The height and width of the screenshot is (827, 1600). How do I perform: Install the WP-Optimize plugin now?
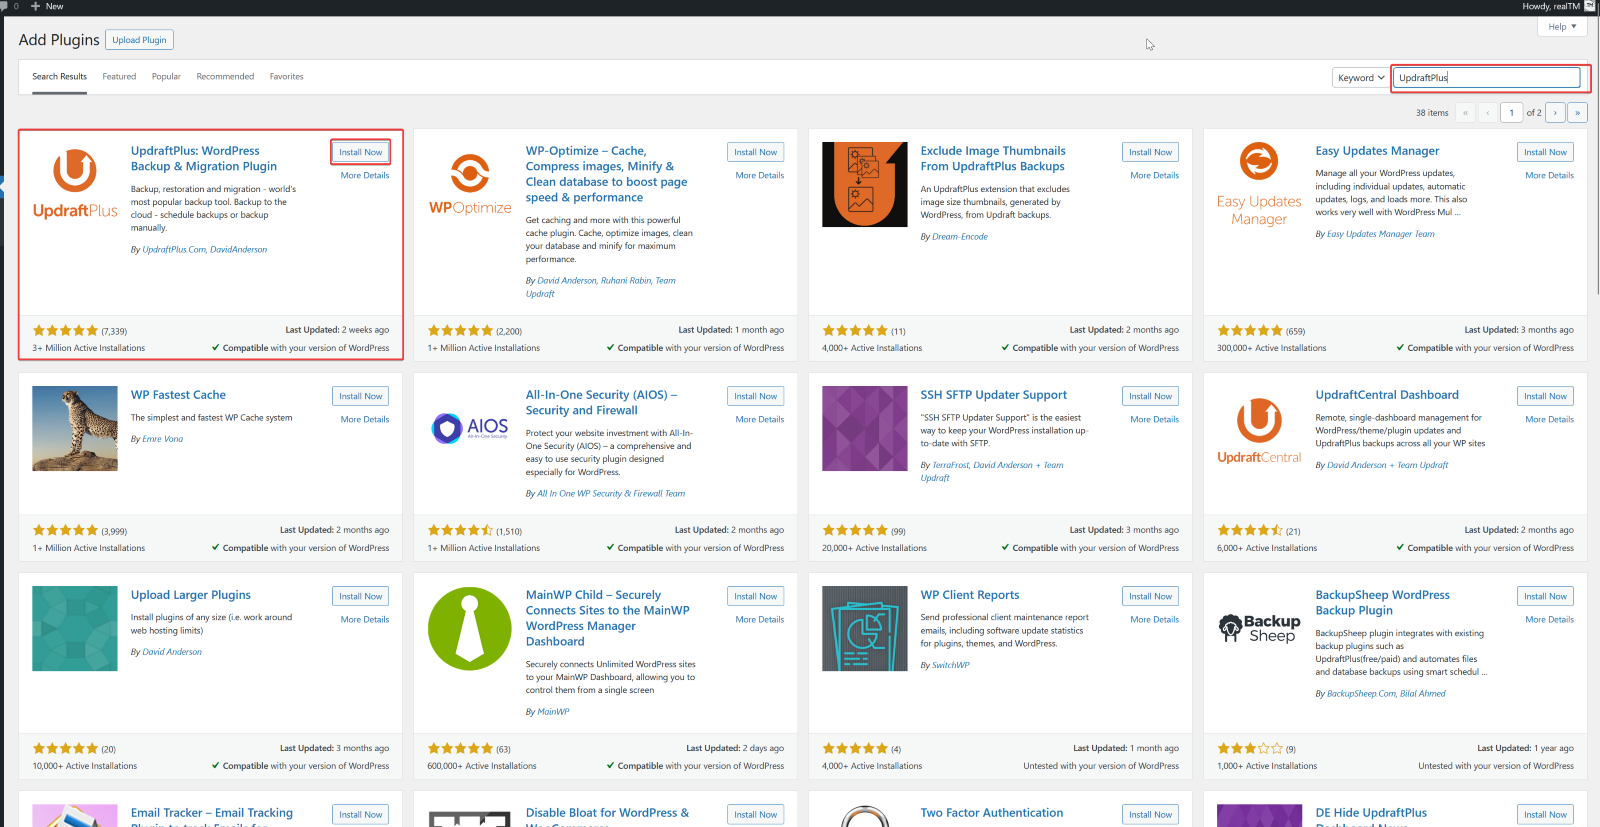tap(755, 152)
